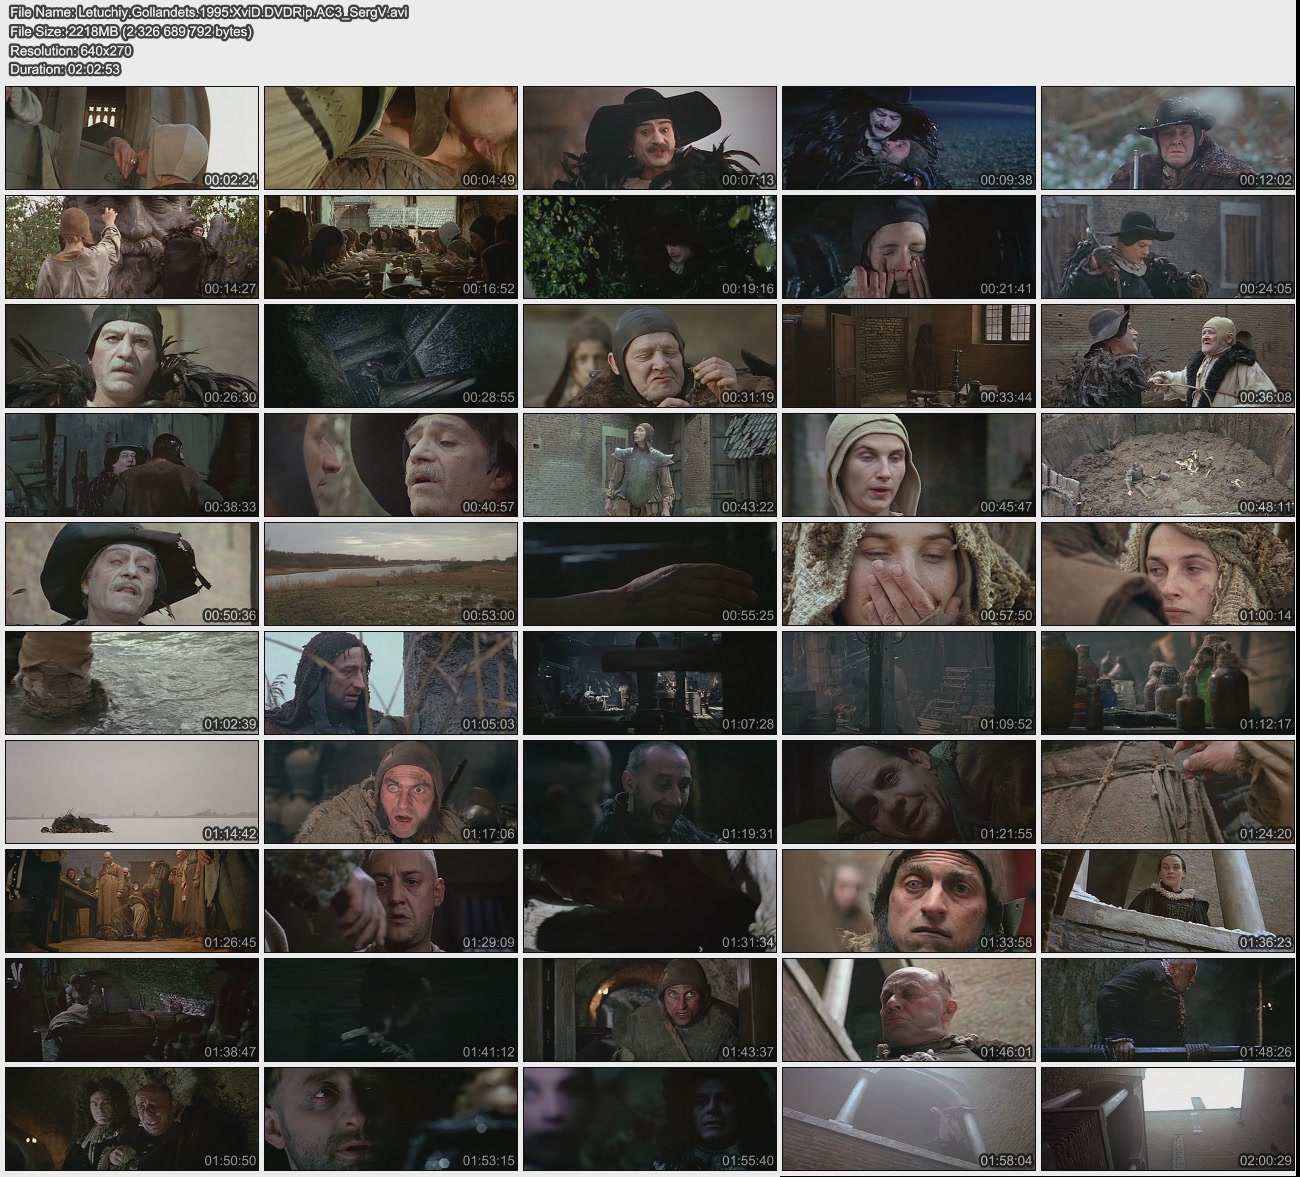Click the stone face frame at 00:14:27
Image resolution: width=1300 pixels, height=1177 pixels.
pyautogui.click(x=132, y=247)
